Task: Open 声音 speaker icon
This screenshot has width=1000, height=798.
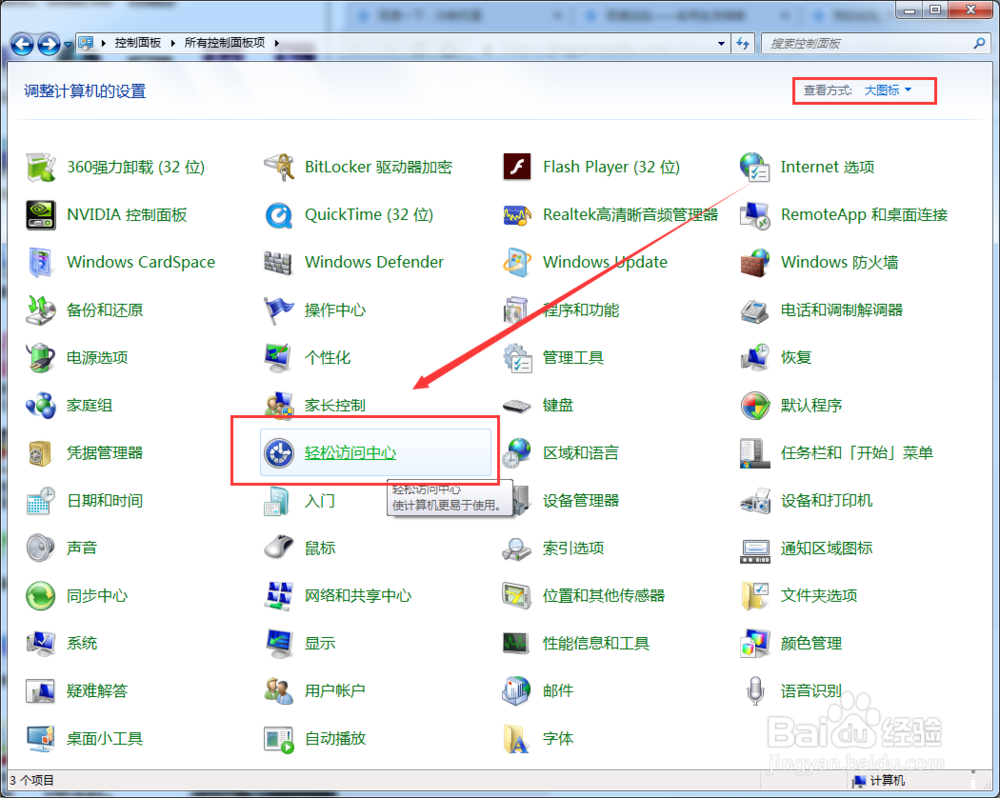Action: (41, 548)
